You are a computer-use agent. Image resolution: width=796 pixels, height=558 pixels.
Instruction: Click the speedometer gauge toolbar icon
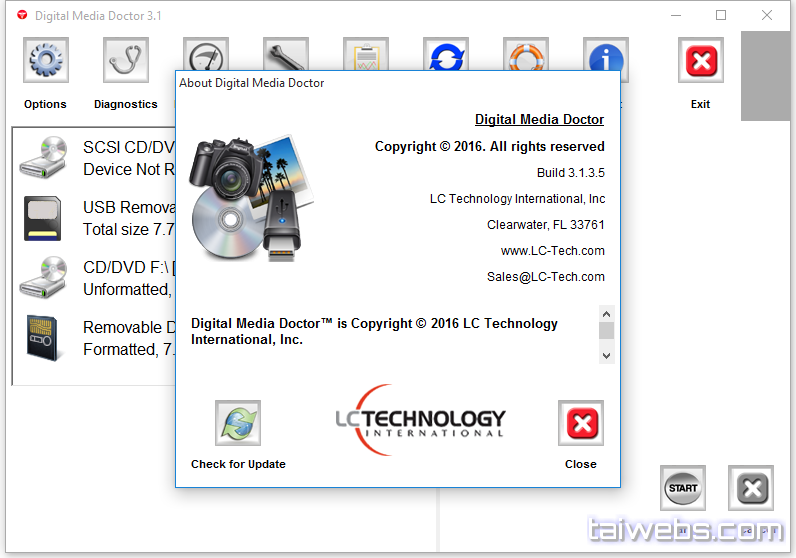tap(206, 55)
